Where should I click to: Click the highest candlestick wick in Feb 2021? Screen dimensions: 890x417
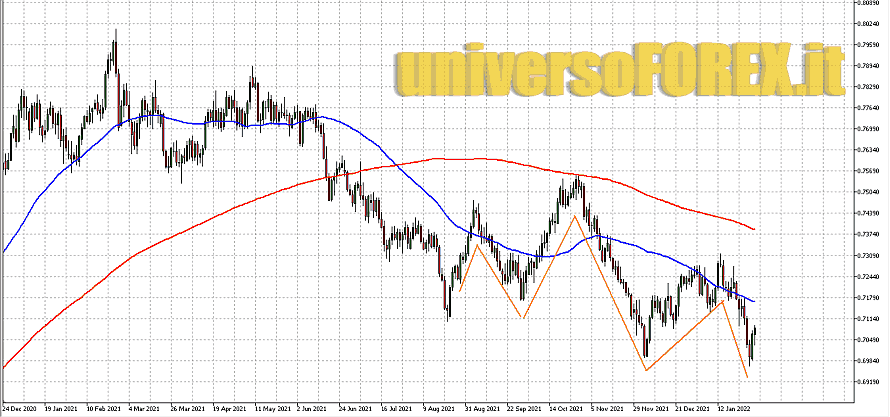[116, 32]
